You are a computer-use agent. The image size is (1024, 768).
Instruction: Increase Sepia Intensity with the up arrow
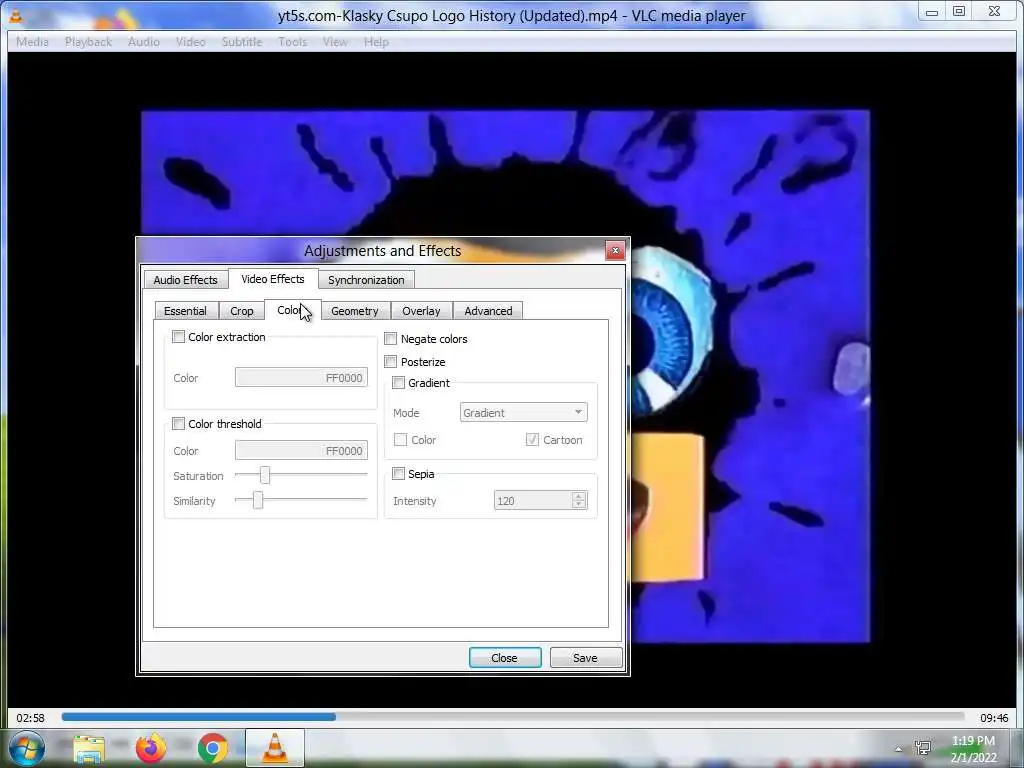click(x=579, y=496)
